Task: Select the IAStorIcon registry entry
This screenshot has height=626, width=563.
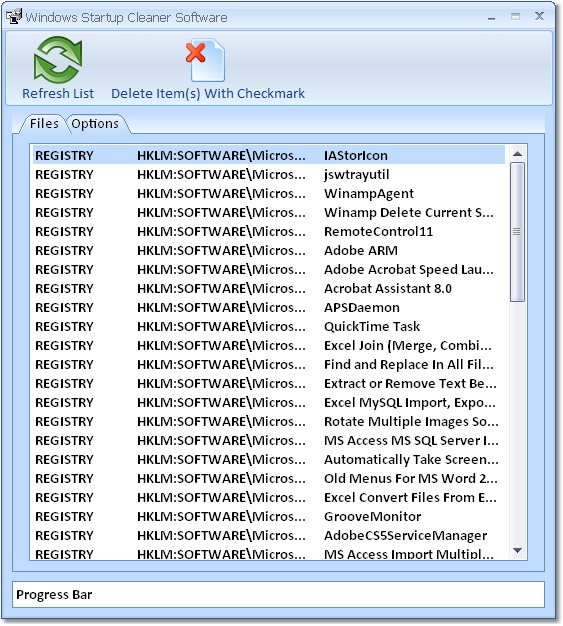Action: 269,155
